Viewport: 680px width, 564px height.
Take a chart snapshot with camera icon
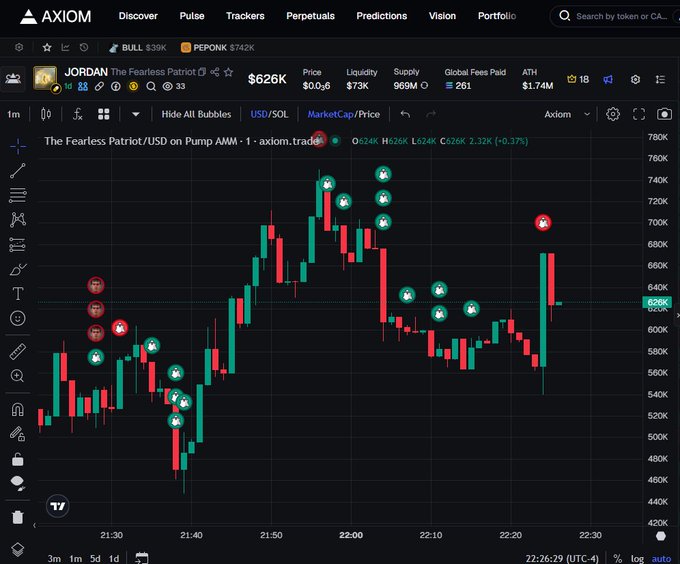click(664, 114)
